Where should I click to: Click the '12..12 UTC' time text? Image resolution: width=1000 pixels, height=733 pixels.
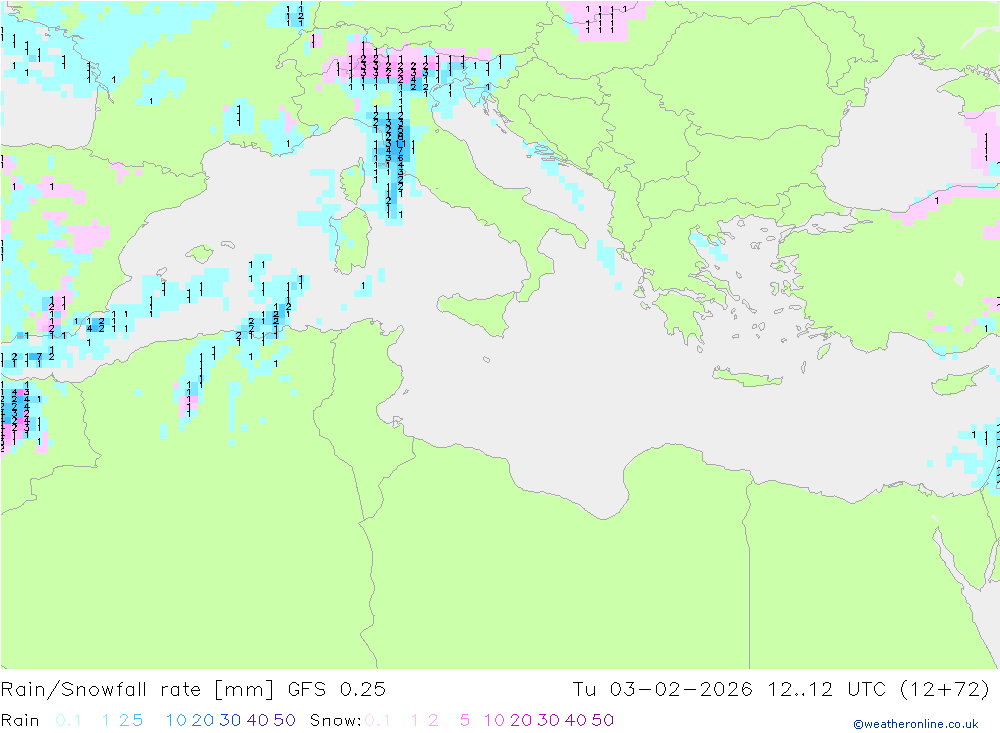827,690
